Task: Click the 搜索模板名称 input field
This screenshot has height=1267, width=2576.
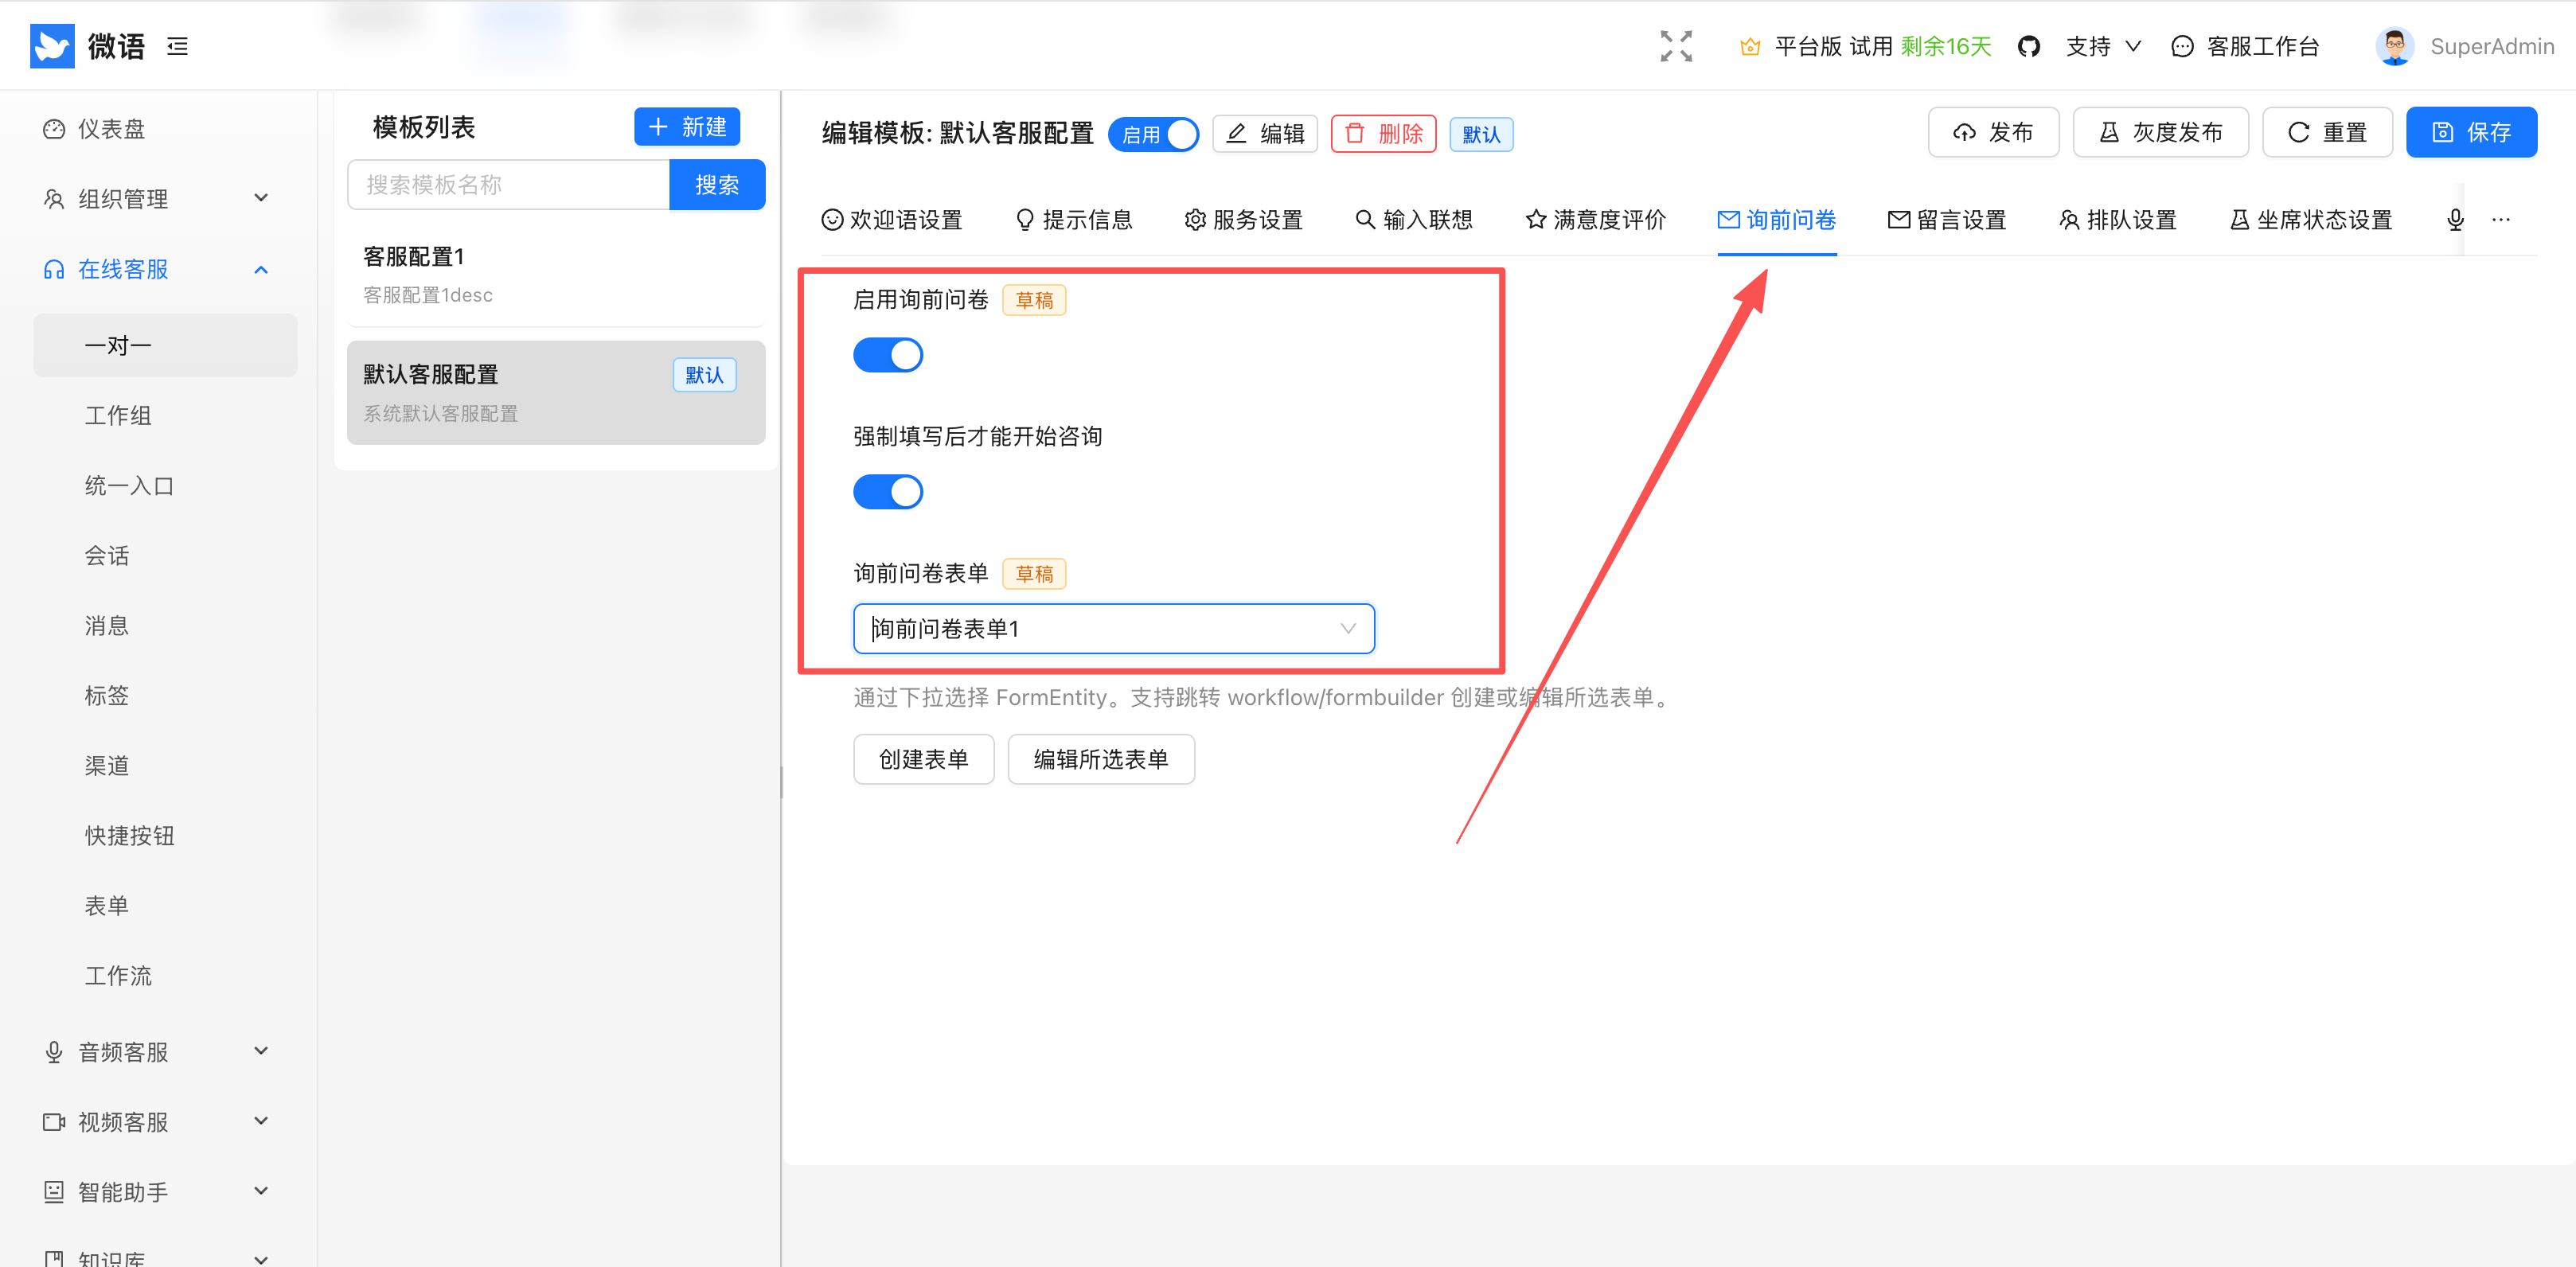Action: point(508,185)
